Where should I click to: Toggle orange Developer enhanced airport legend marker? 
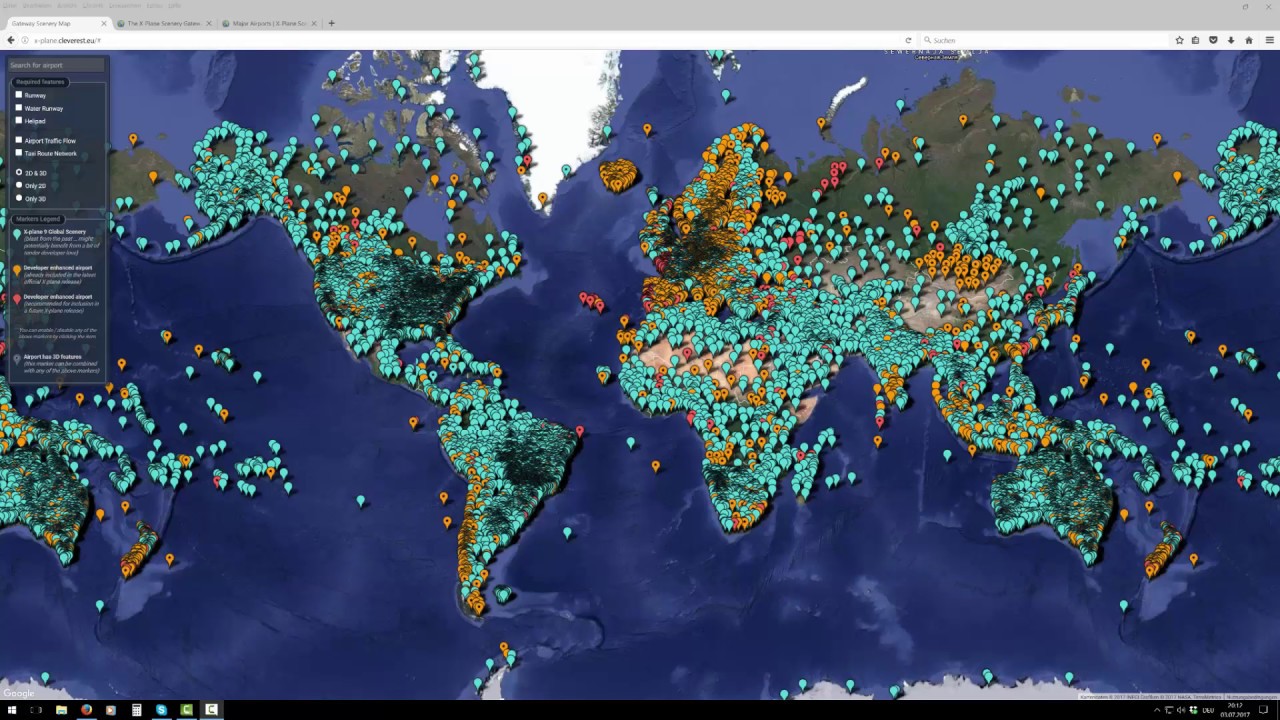coord(17,270)
